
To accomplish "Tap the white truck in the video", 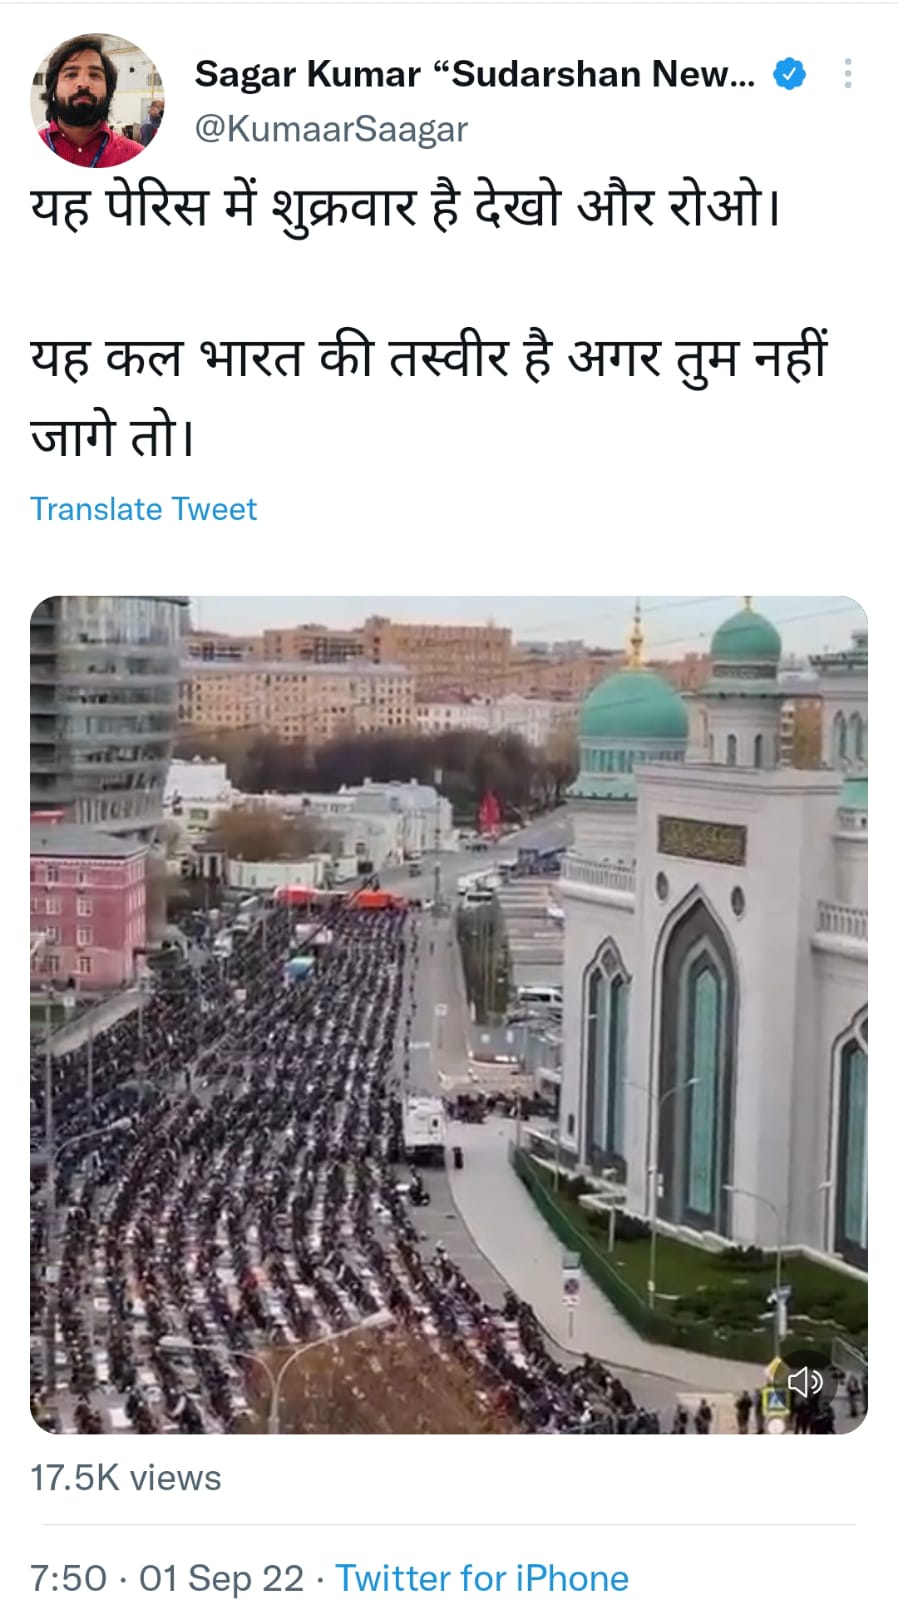I will [424, 1128].
